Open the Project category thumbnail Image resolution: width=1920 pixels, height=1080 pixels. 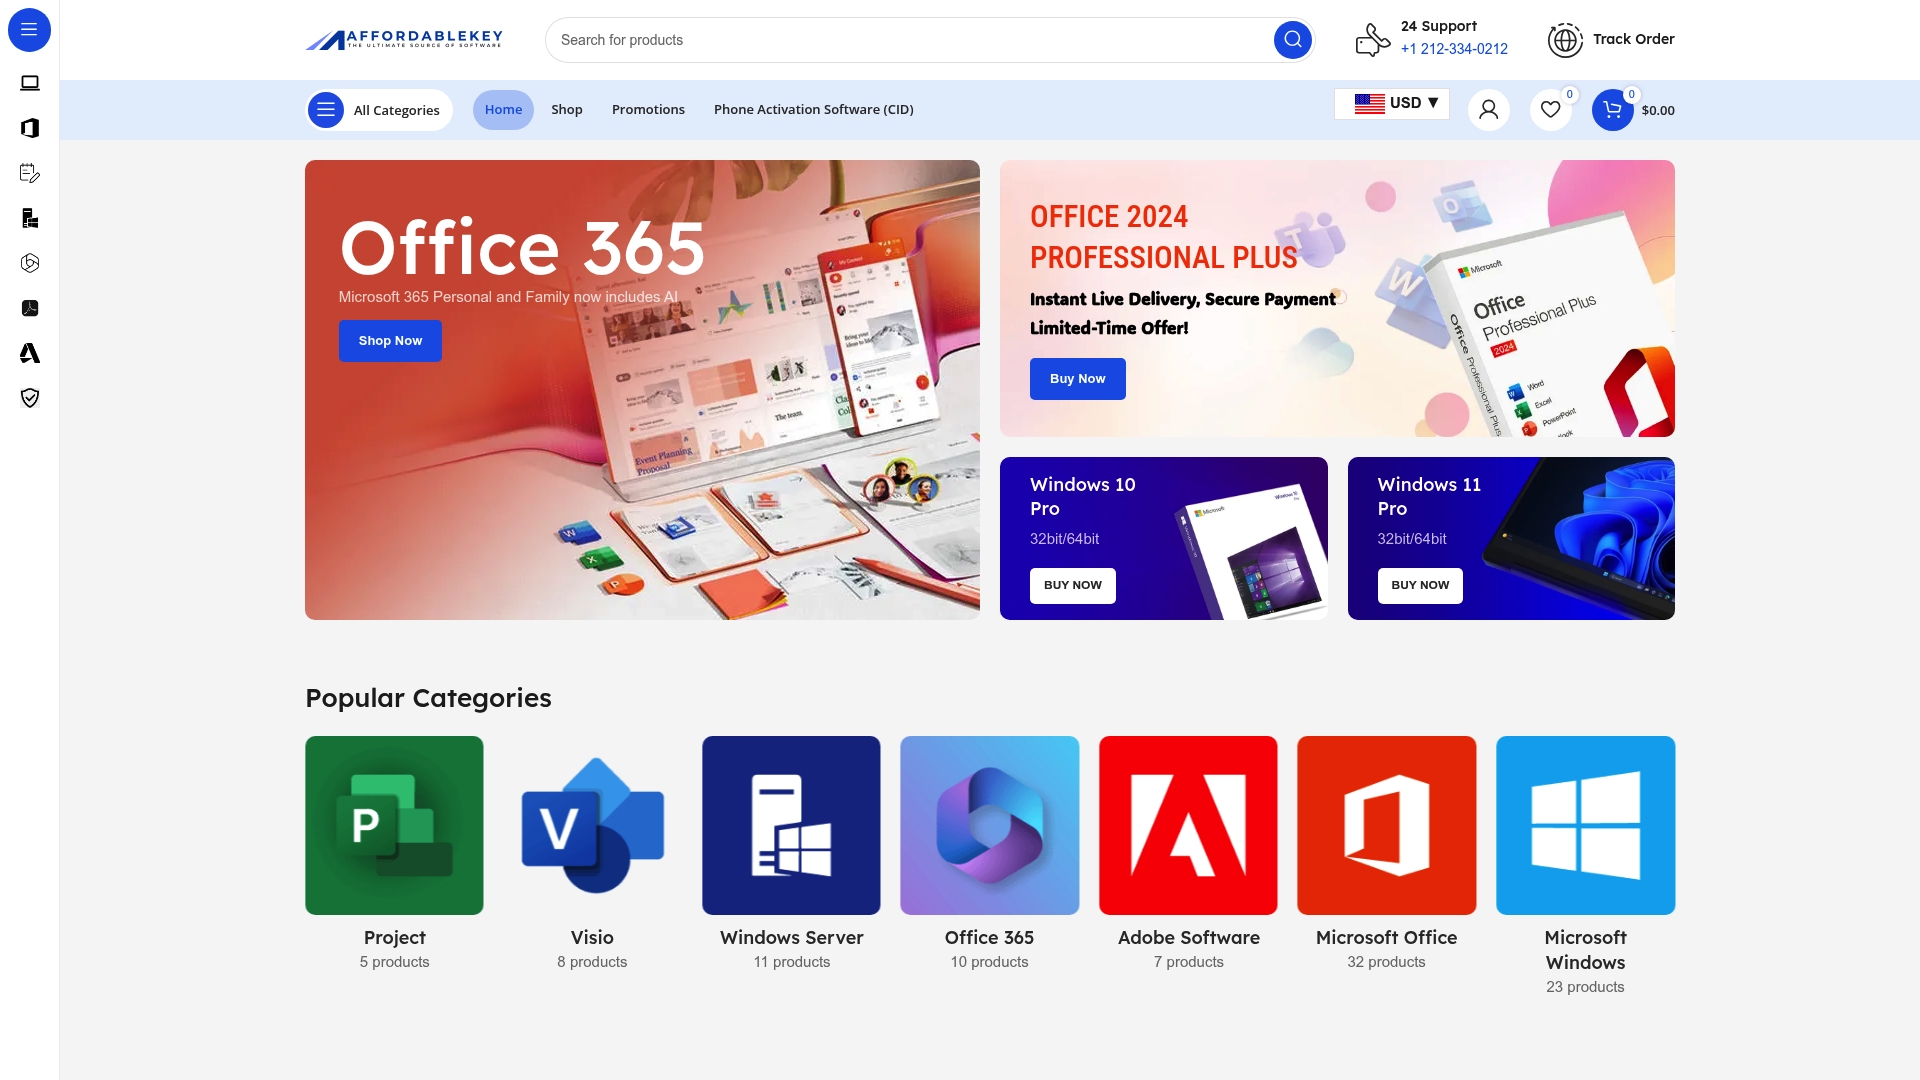394,826
